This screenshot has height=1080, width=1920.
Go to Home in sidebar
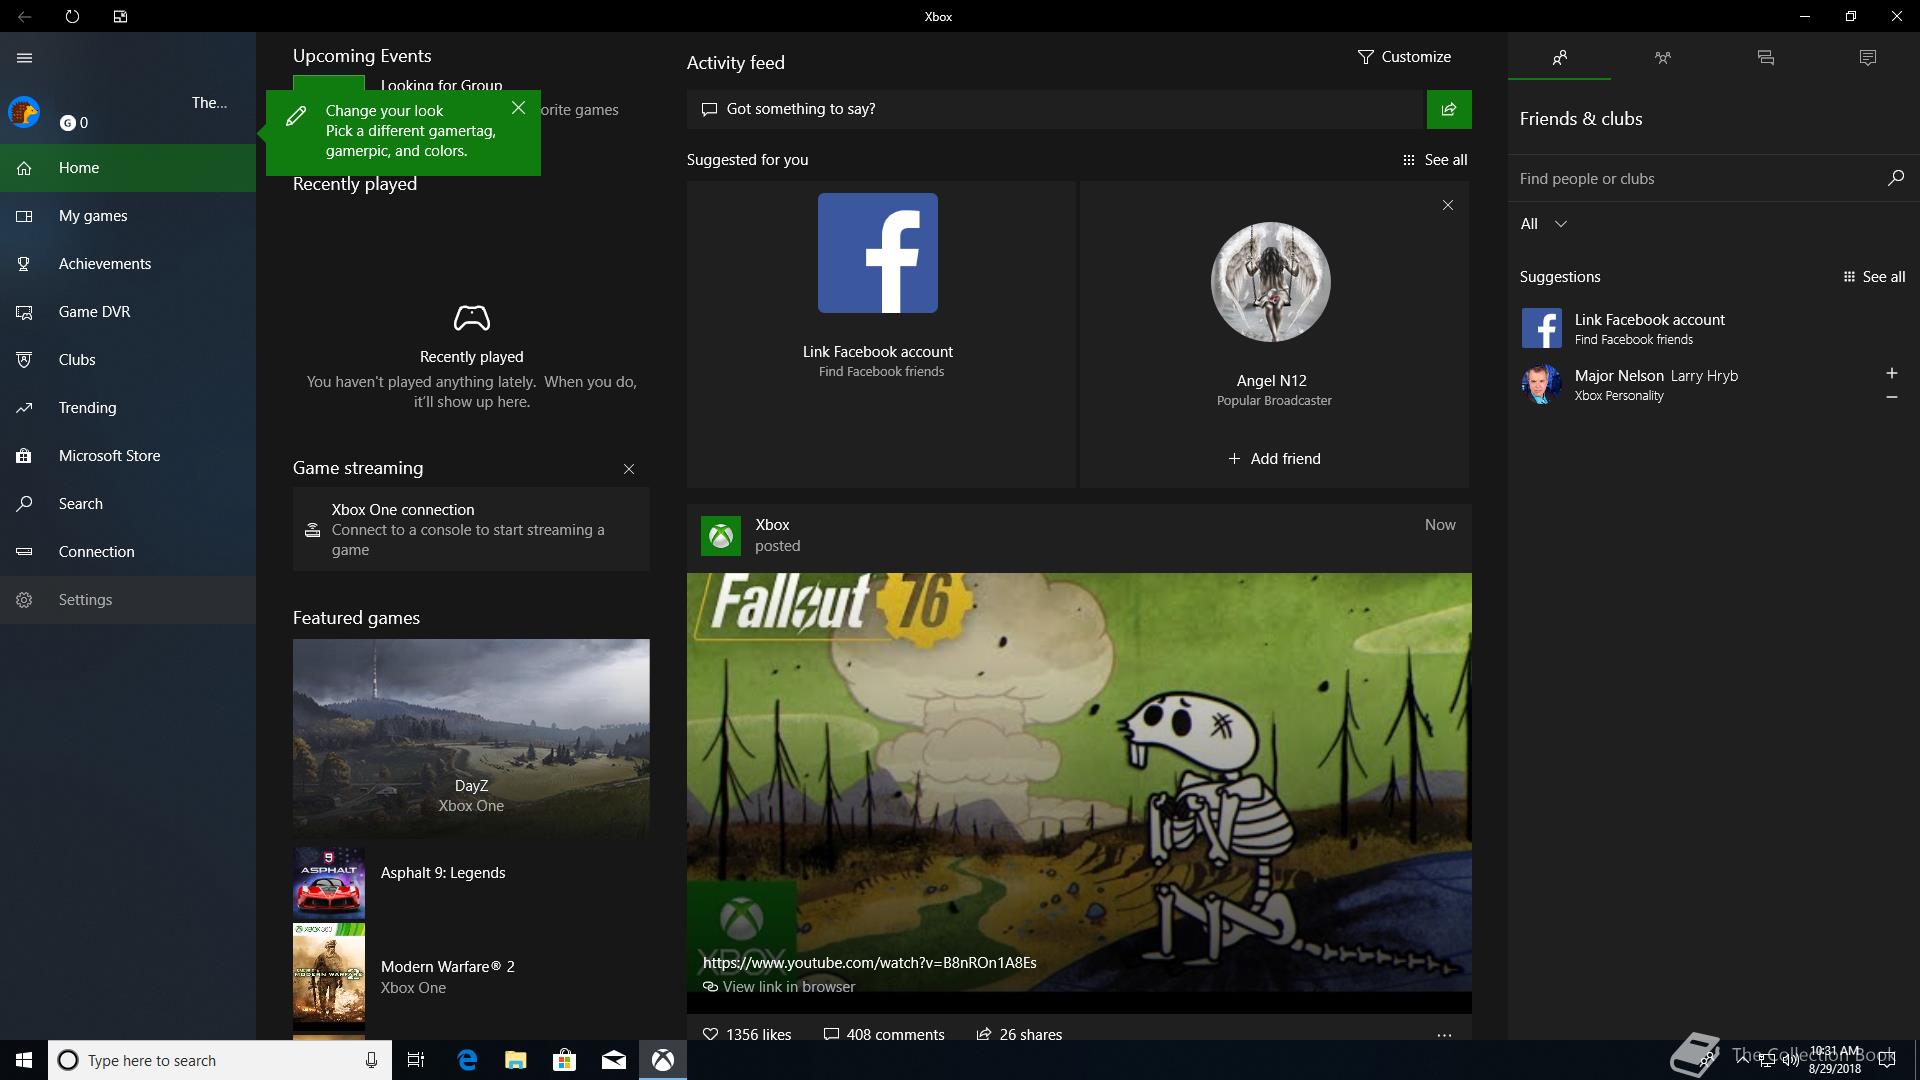[128, 168]
